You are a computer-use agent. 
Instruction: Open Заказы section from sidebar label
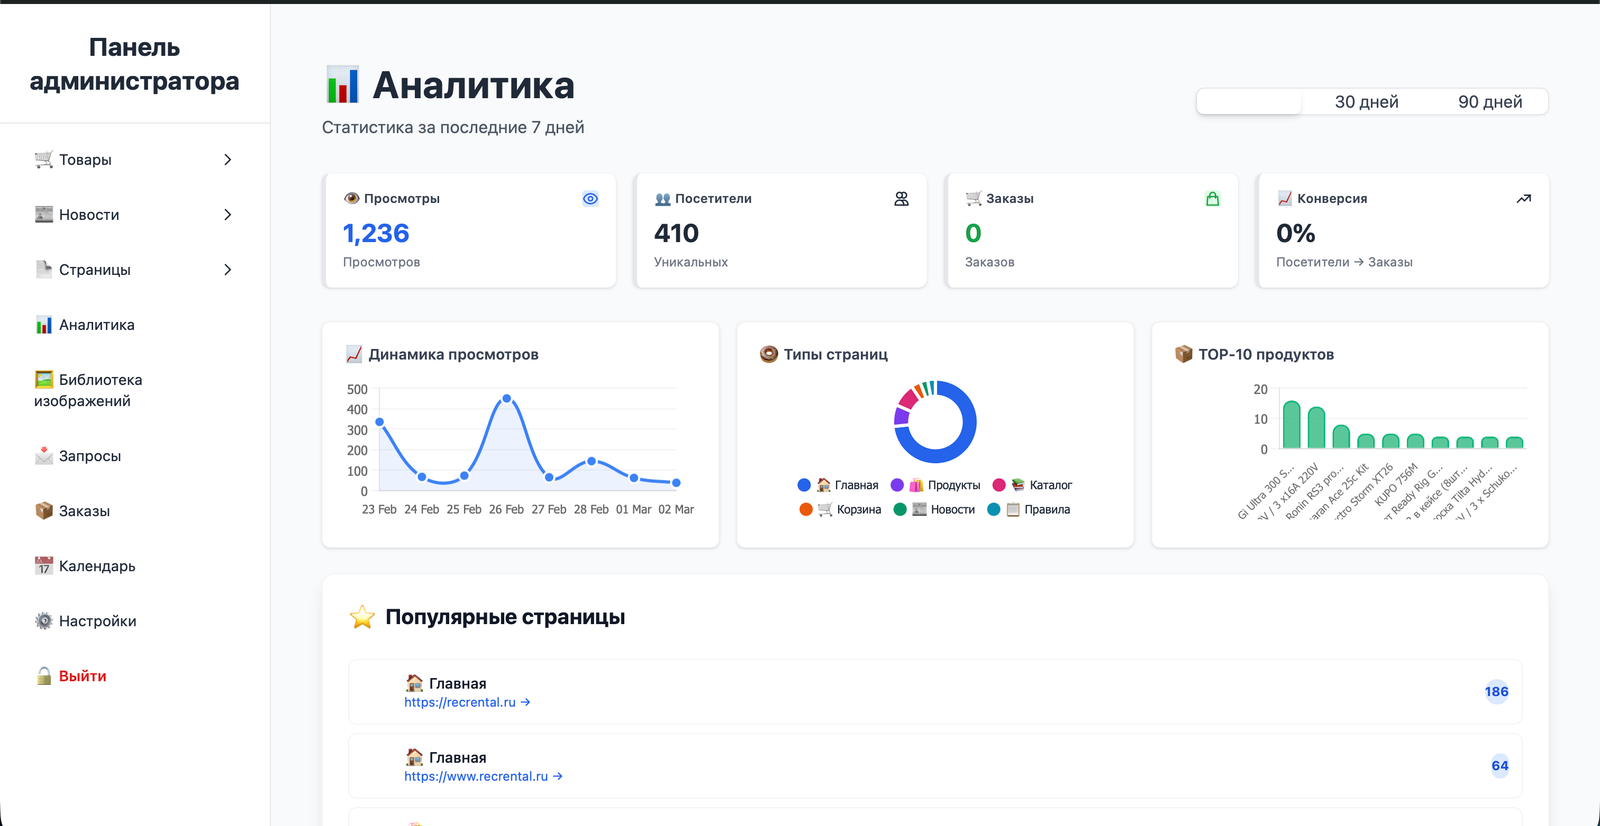[84, 511]
